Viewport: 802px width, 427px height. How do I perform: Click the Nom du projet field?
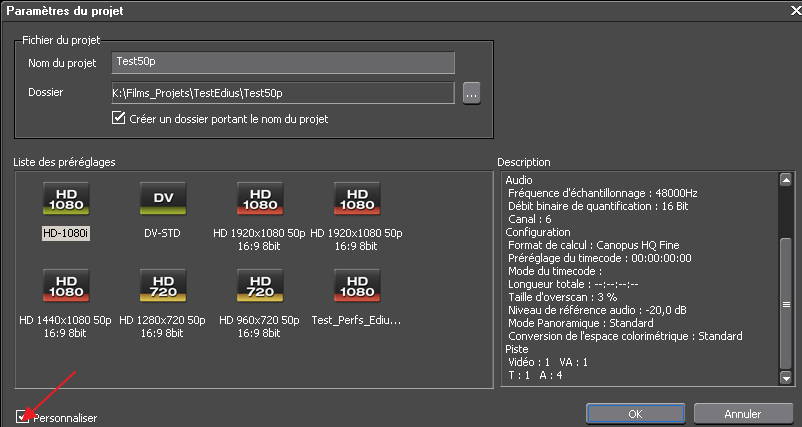pos(283,62)
